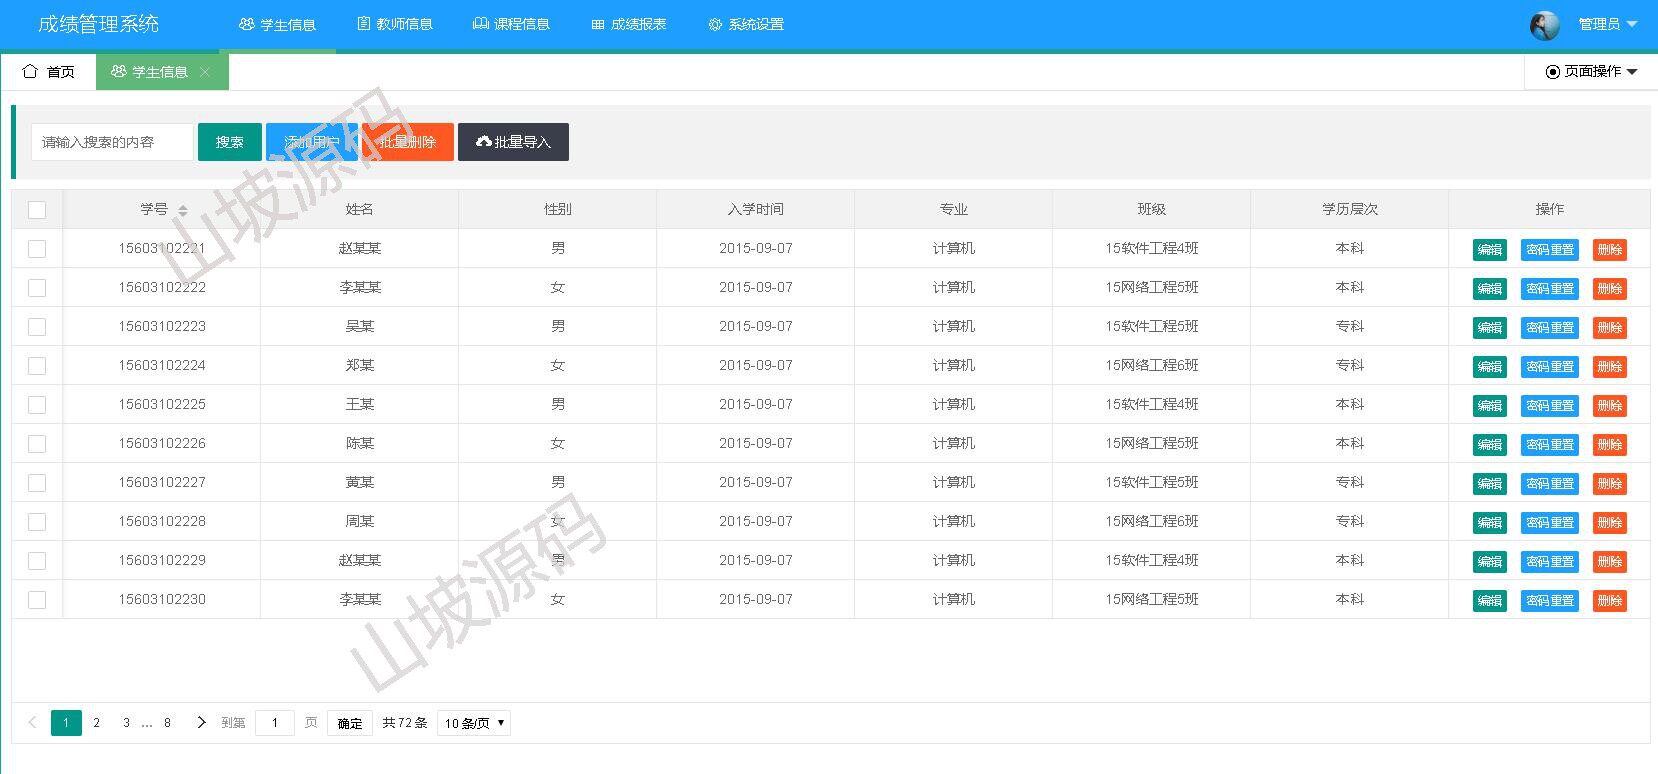1658x774 pixels.
Task: Click the 学号 cell 15603102227
Action: coord(162,482)
